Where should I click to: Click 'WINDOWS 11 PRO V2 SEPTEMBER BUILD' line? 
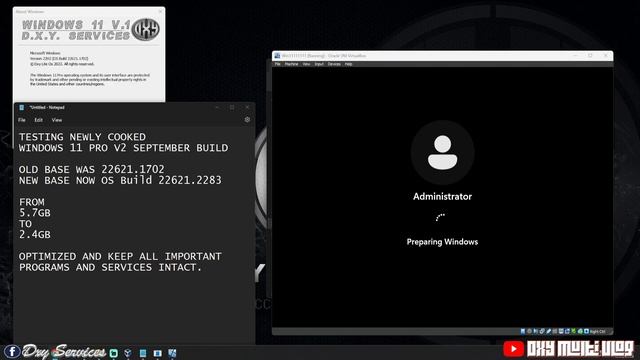123,148
